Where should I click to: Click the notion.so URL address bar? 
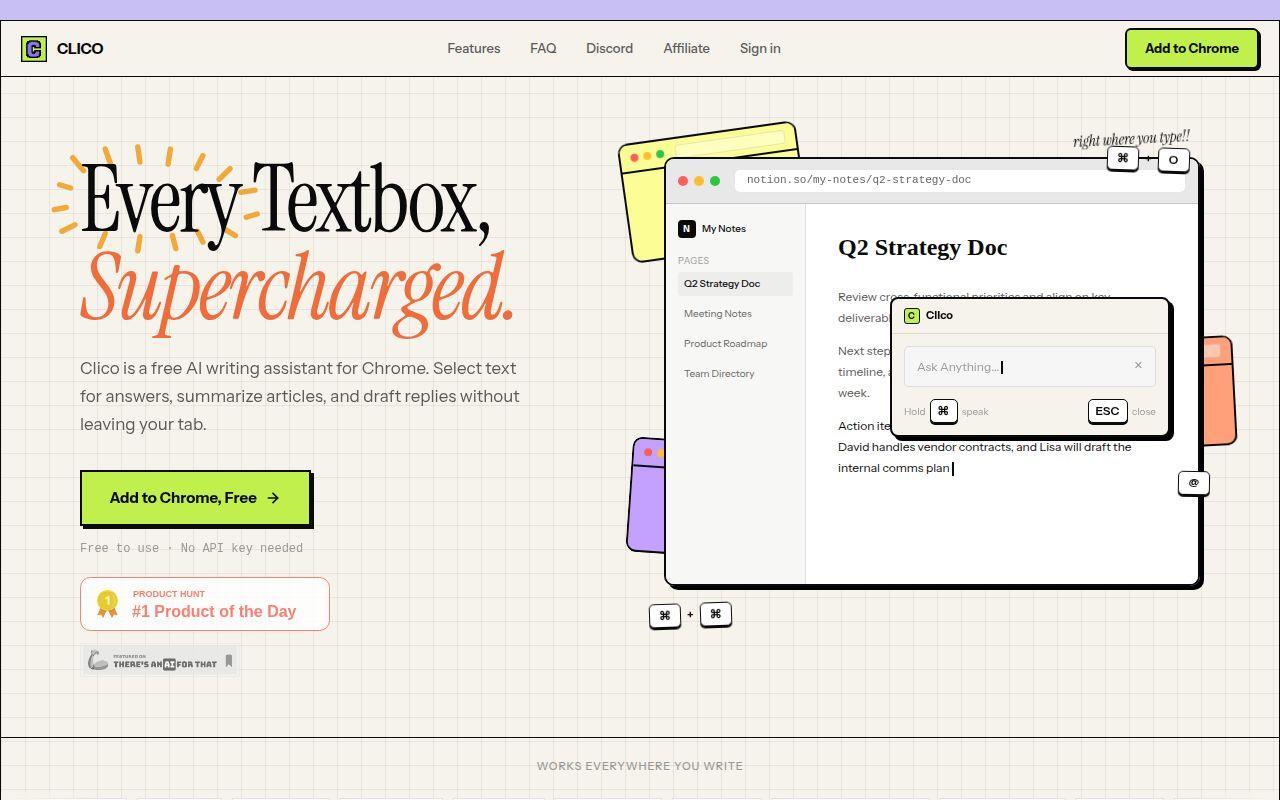(x=960, y=180)
